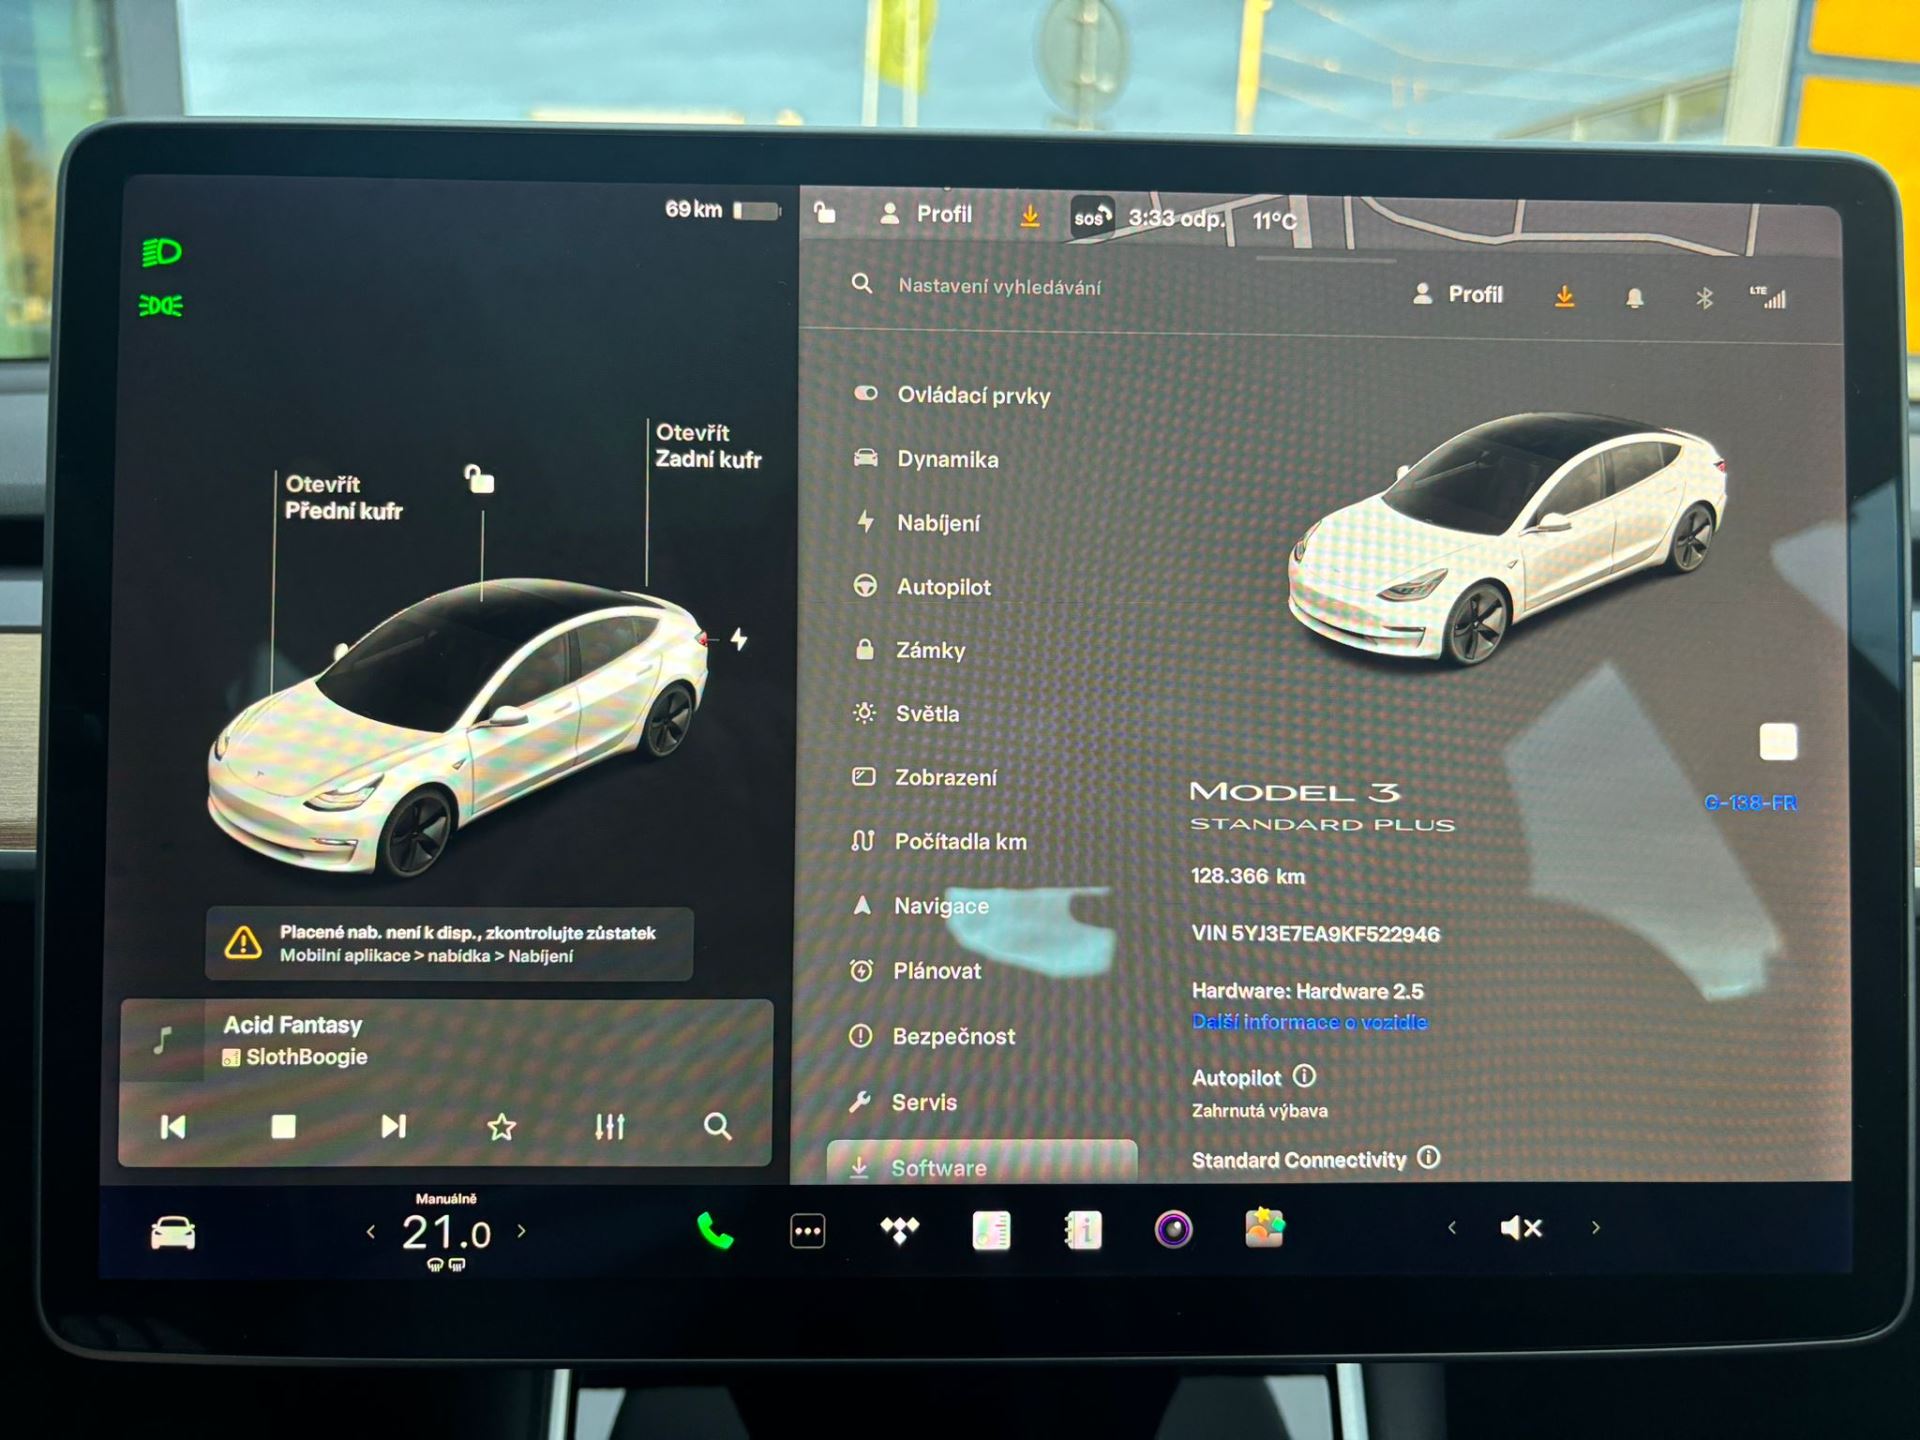
Task: Search media with magnifier icon
Action: tap(717, 1127)
